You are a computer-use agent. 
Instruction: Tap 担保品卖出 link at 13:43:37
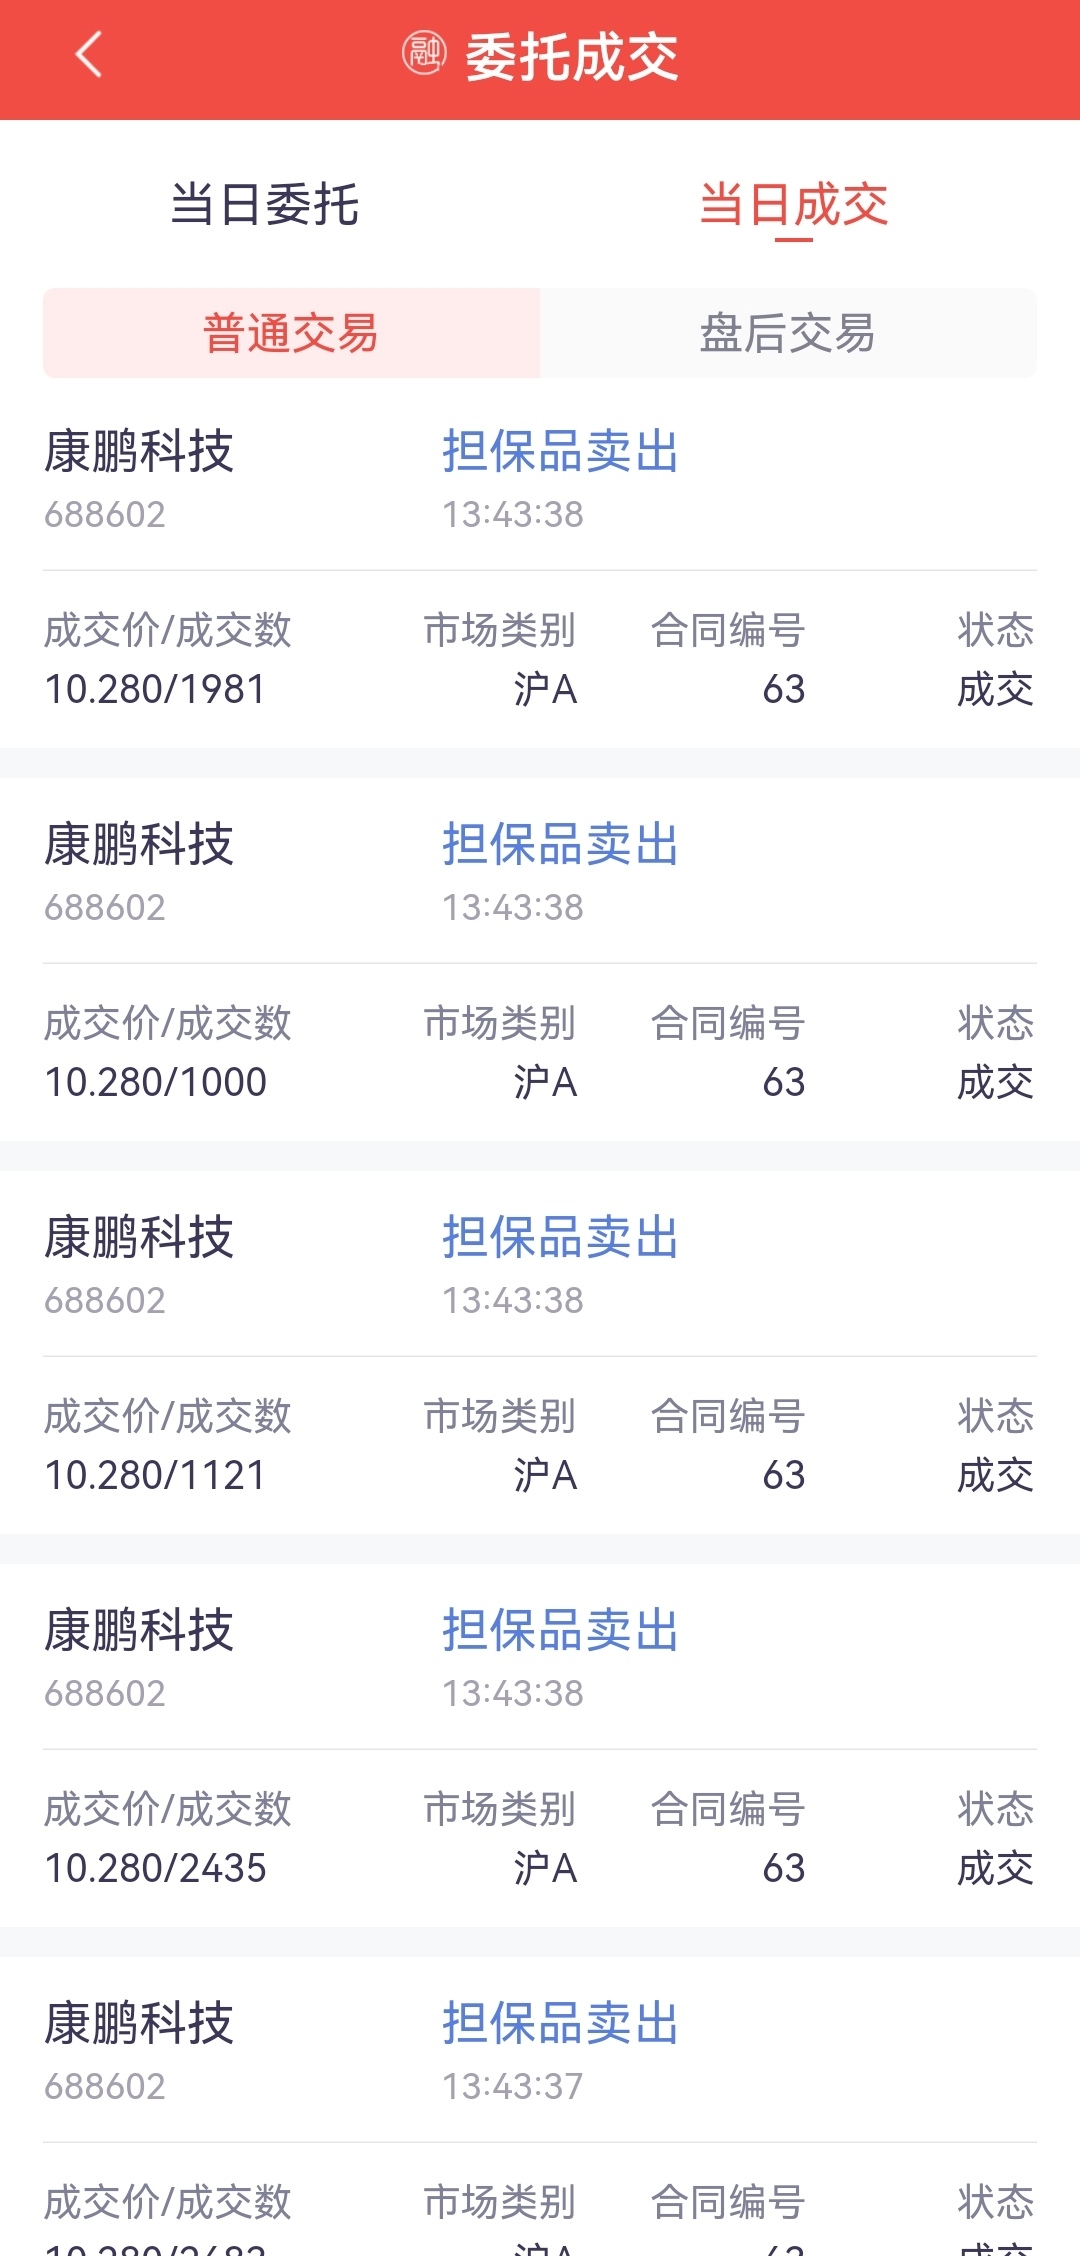click(561, 2023)
